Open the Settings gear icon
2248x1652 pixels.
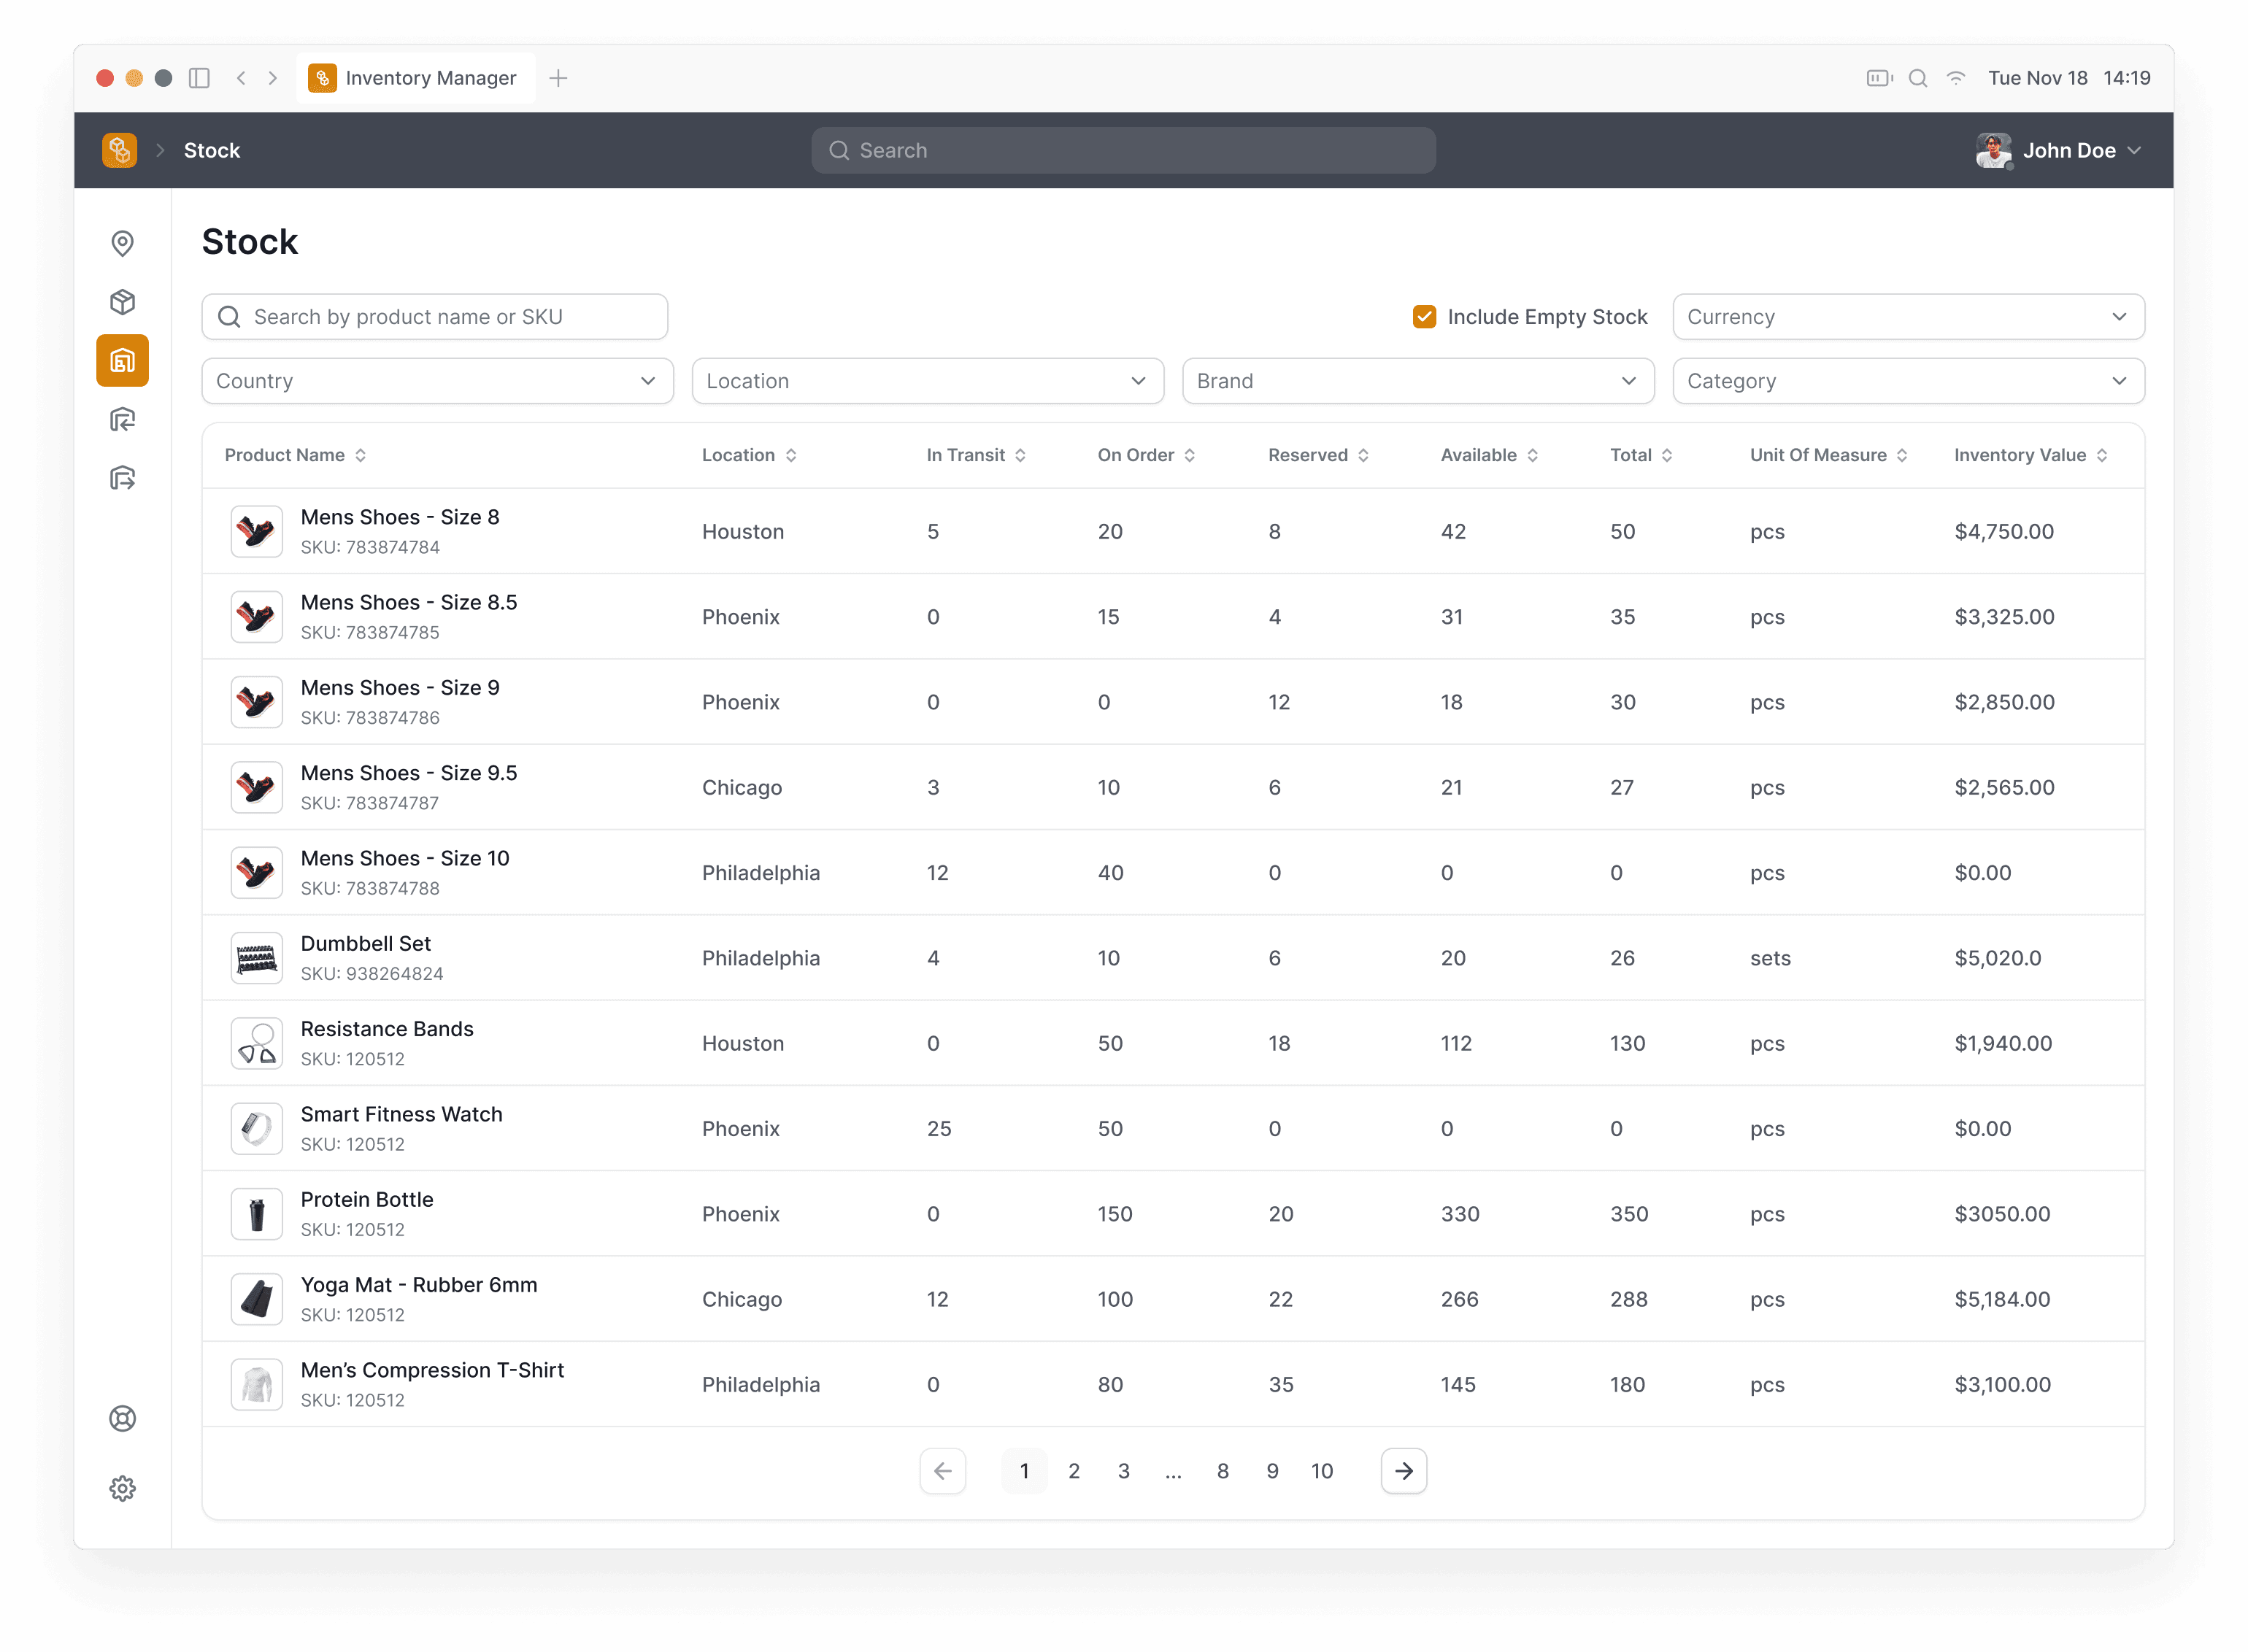point(122,1488)
